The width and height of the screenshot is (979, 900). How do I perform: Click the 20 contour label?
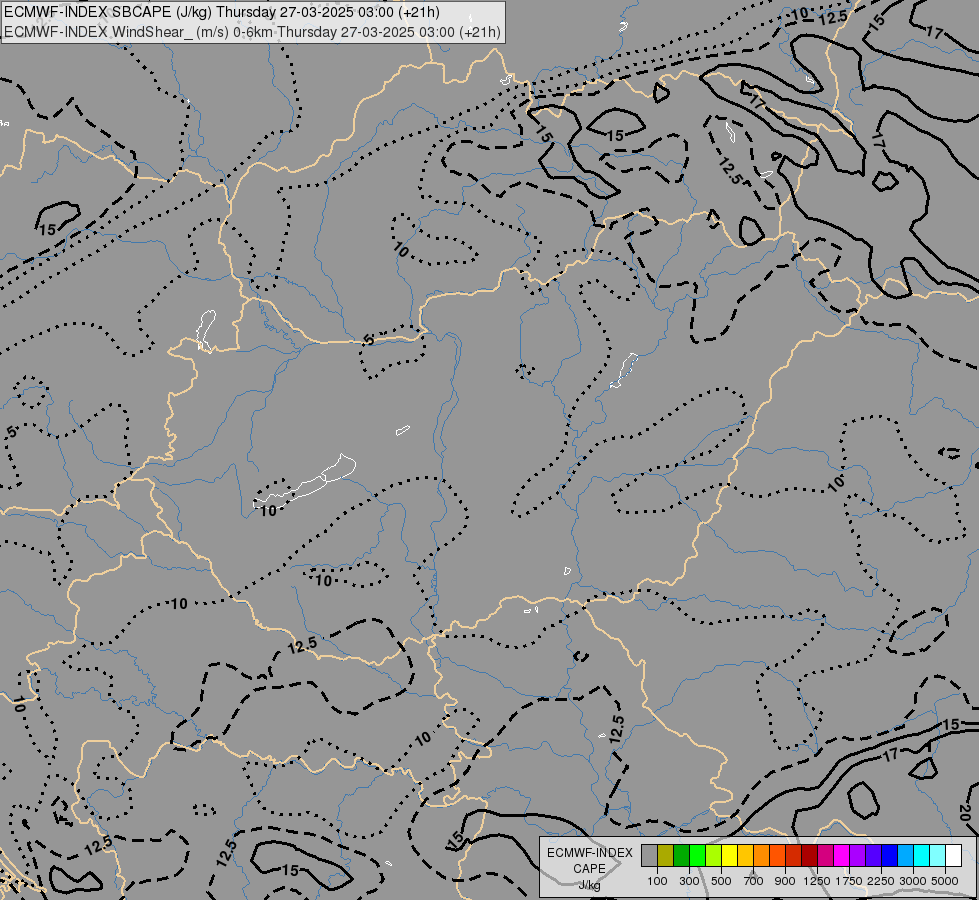point(965,814)
